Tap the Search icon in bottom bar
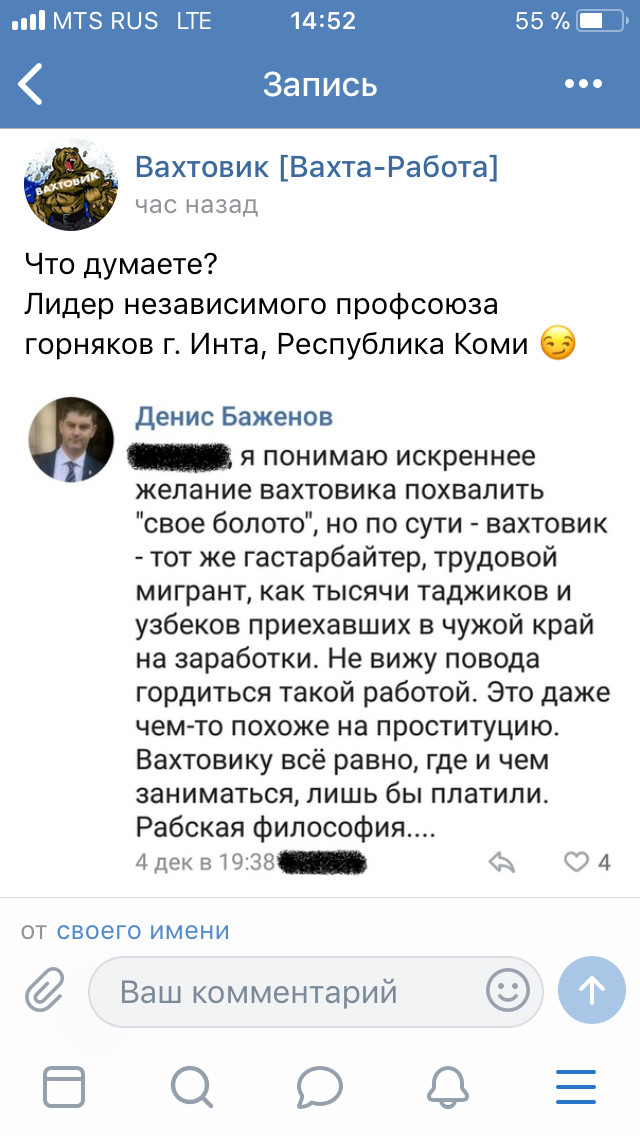 (192, 1087)
